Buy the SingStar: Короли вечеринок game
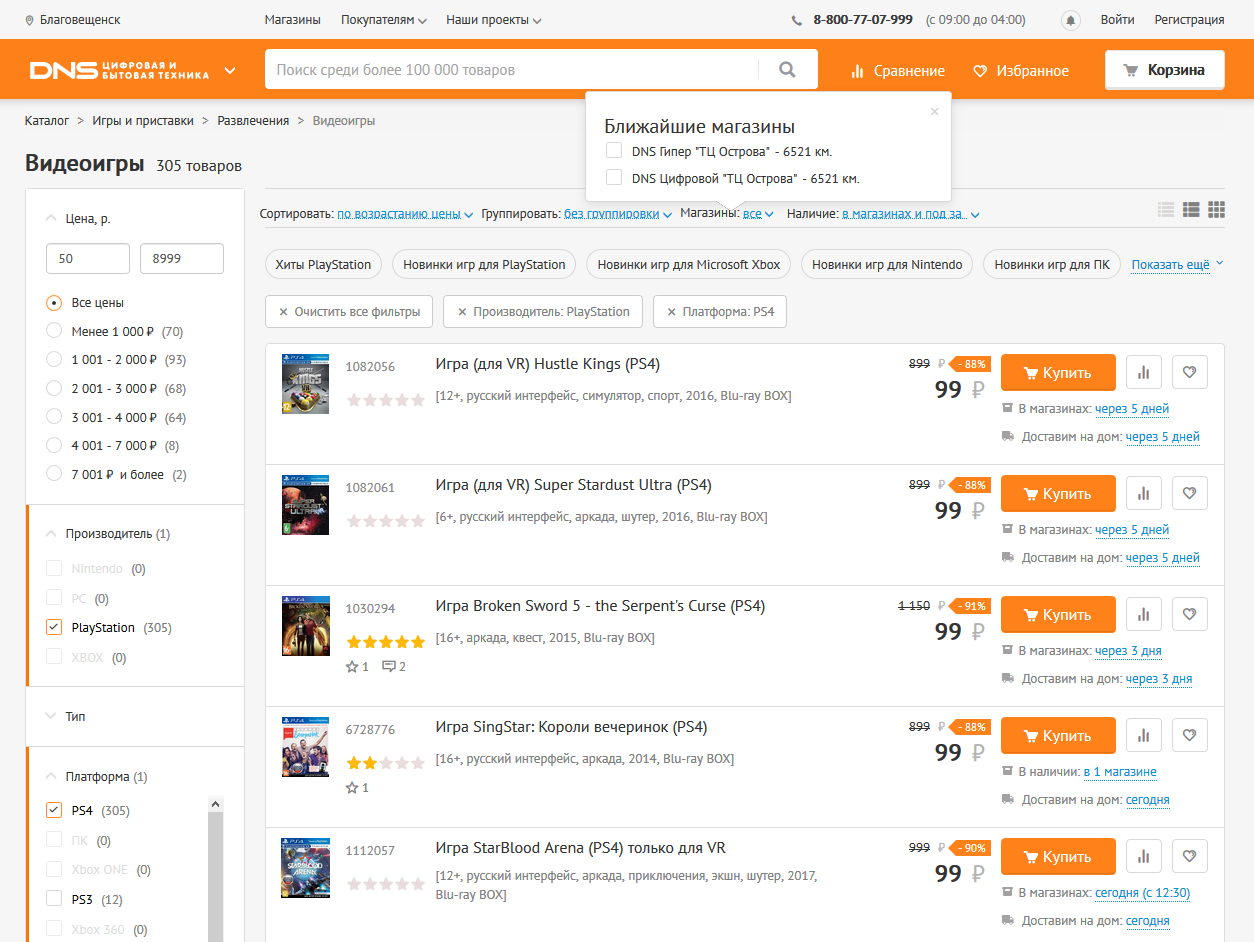This screenshot has width=1254, height=942. click(x=1057, y=736)
